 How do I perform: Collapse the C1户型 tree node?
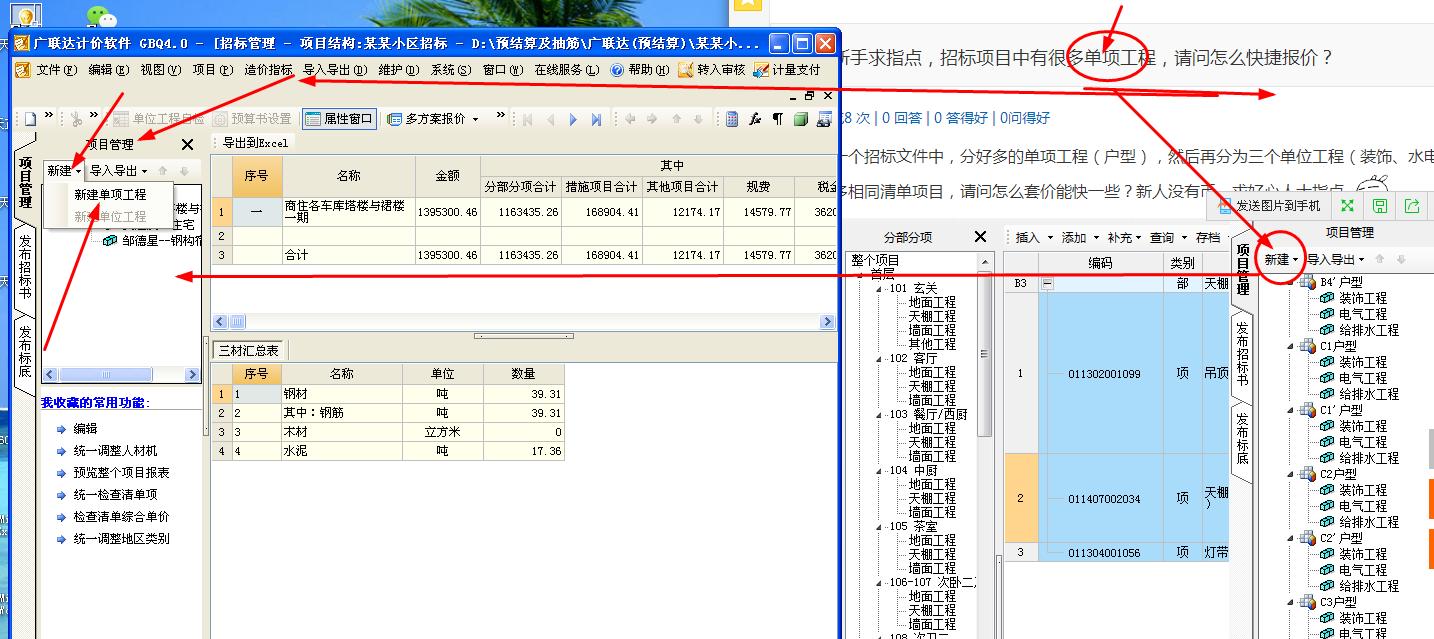(1292, 346)
